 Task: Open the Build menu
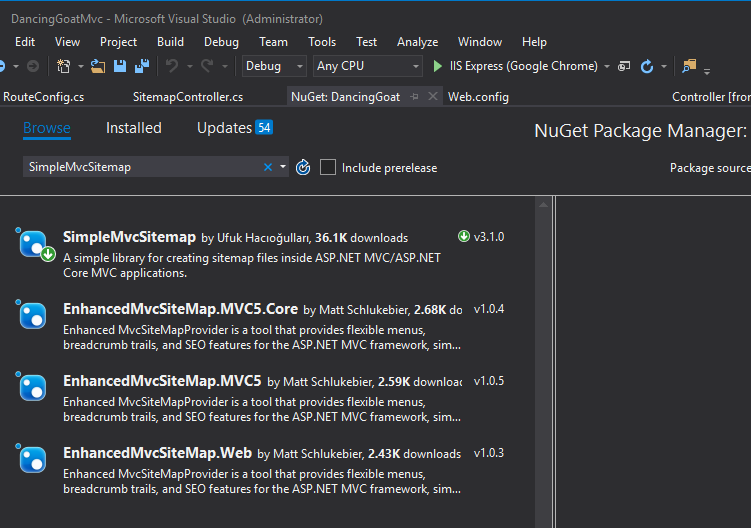pyautogui.click(x=171, y=42)
